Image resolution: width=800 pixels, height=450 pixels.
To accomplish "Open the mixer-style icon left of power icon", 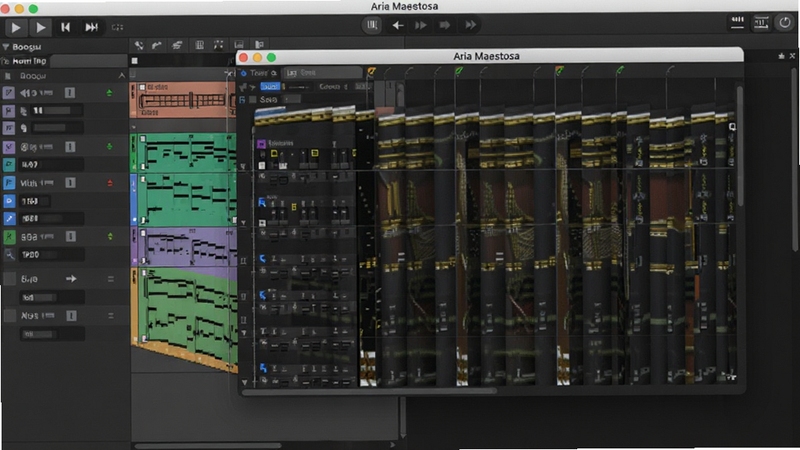I will [761, 22].
